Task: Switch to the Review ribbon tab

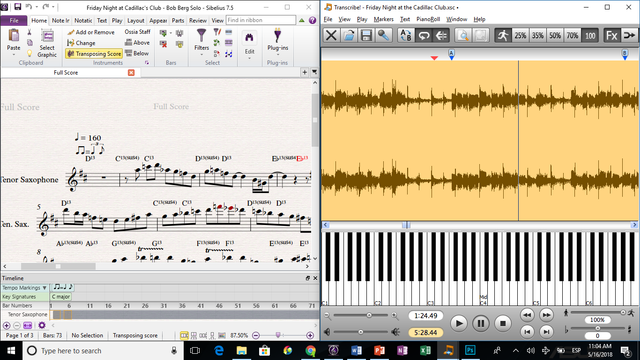Action: [198, 20]
